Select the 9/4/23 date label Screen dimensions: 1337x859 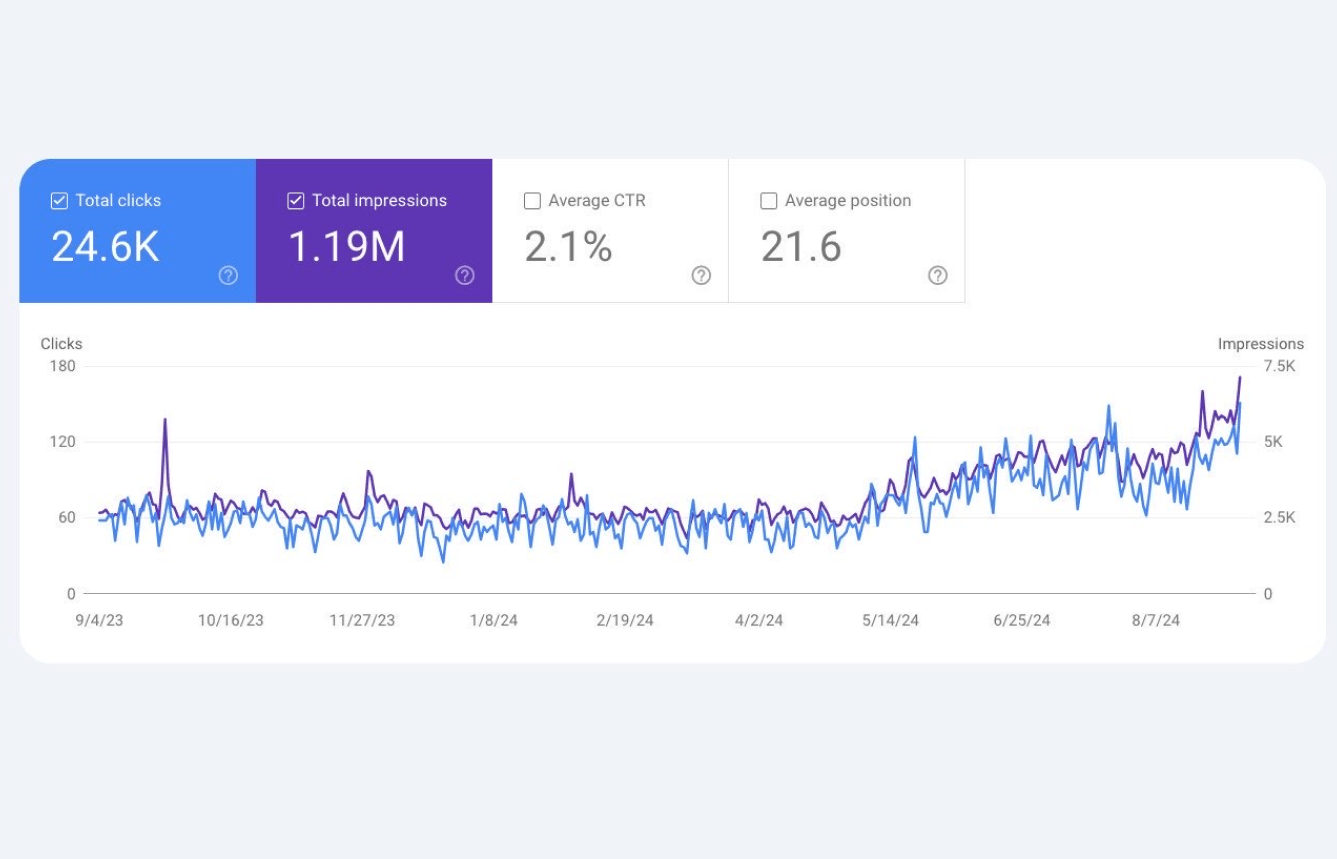(99, 620)
